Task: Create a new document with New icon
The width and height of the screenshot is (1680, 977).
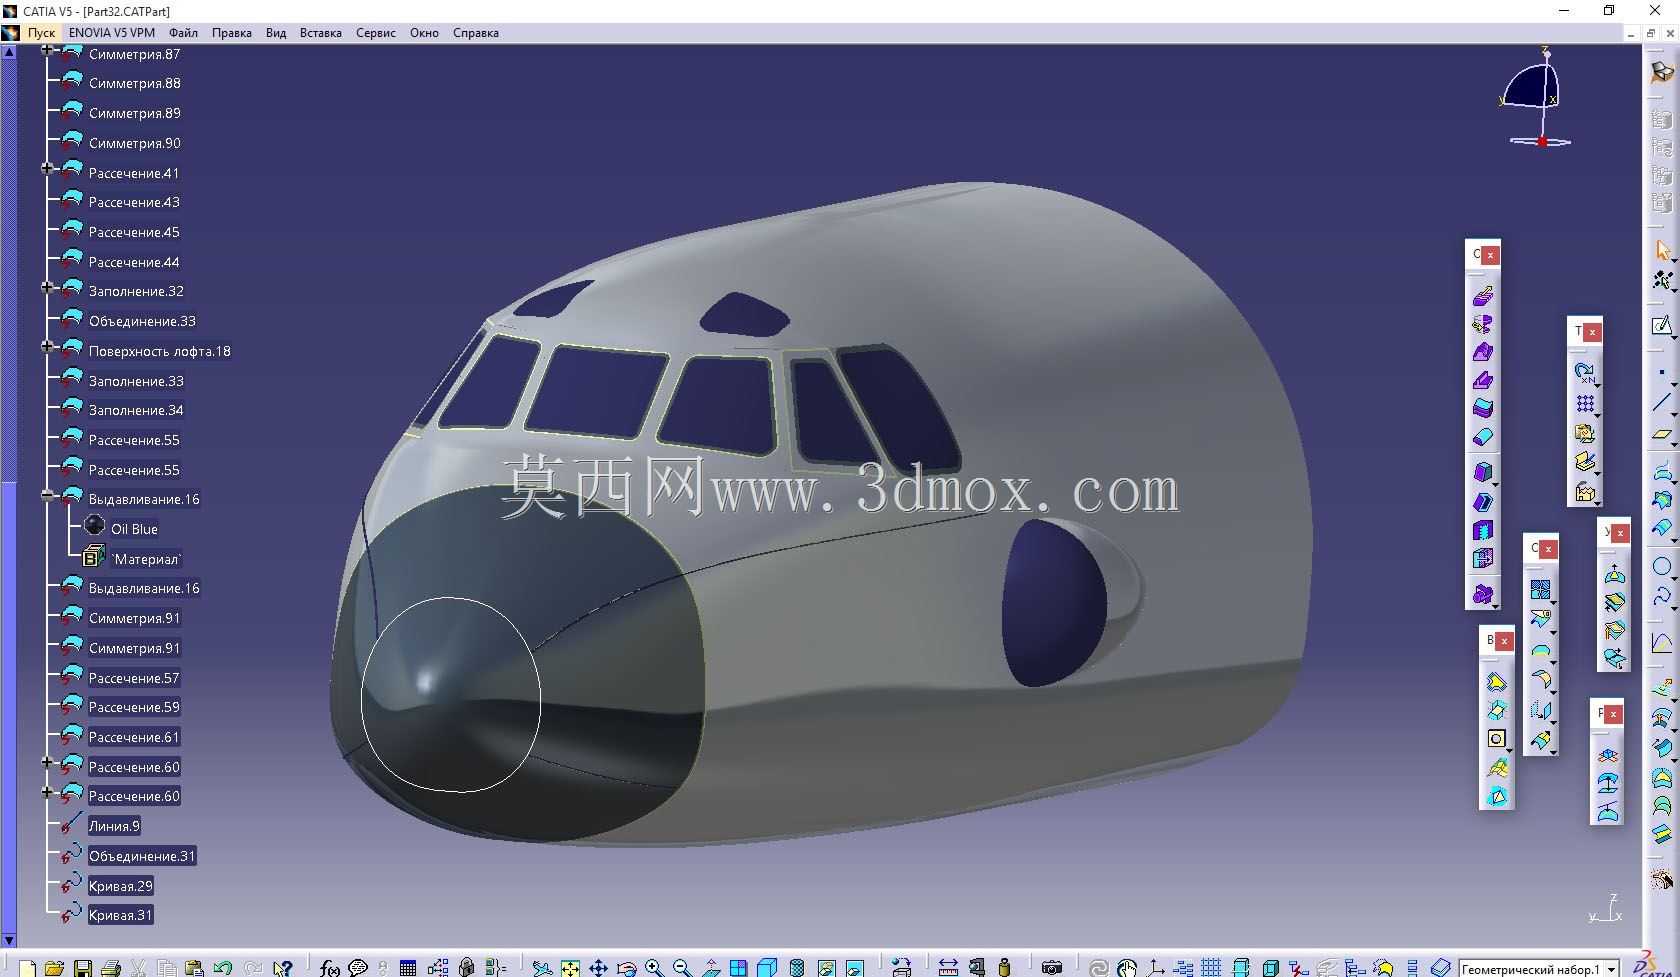Action: point(27,967)
